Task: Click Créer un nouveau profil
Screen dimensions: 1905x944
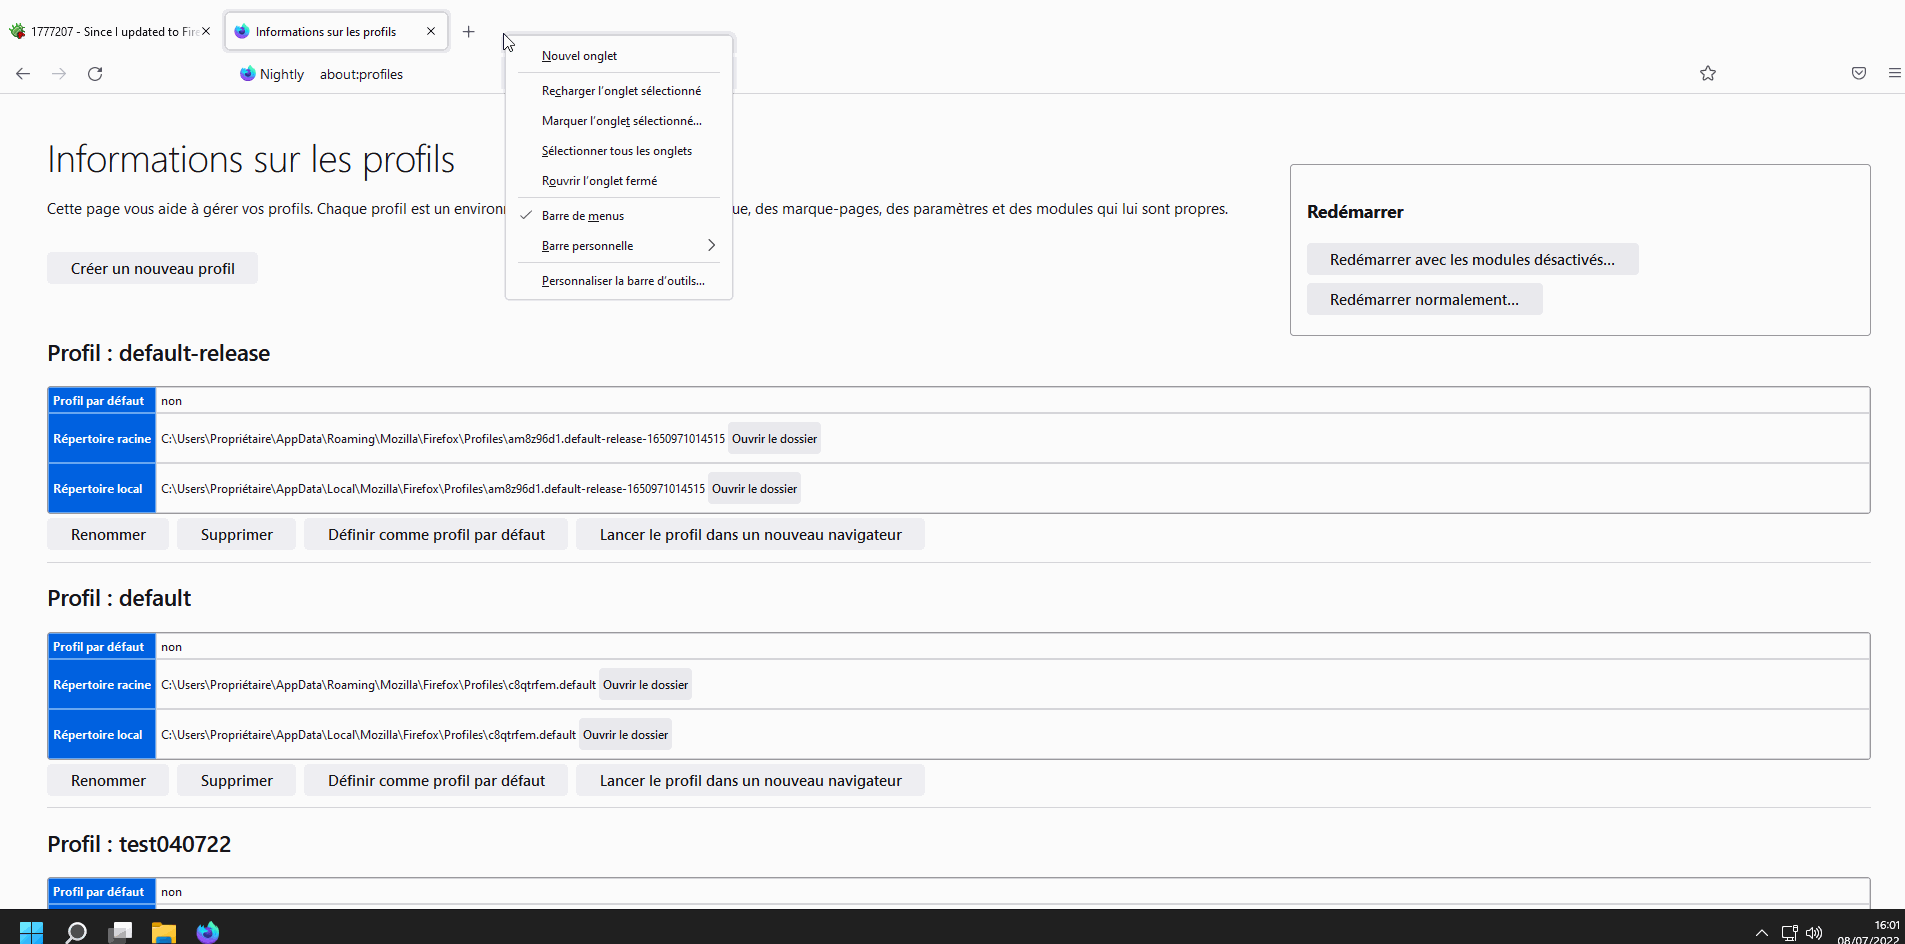Action: (152, 268)
